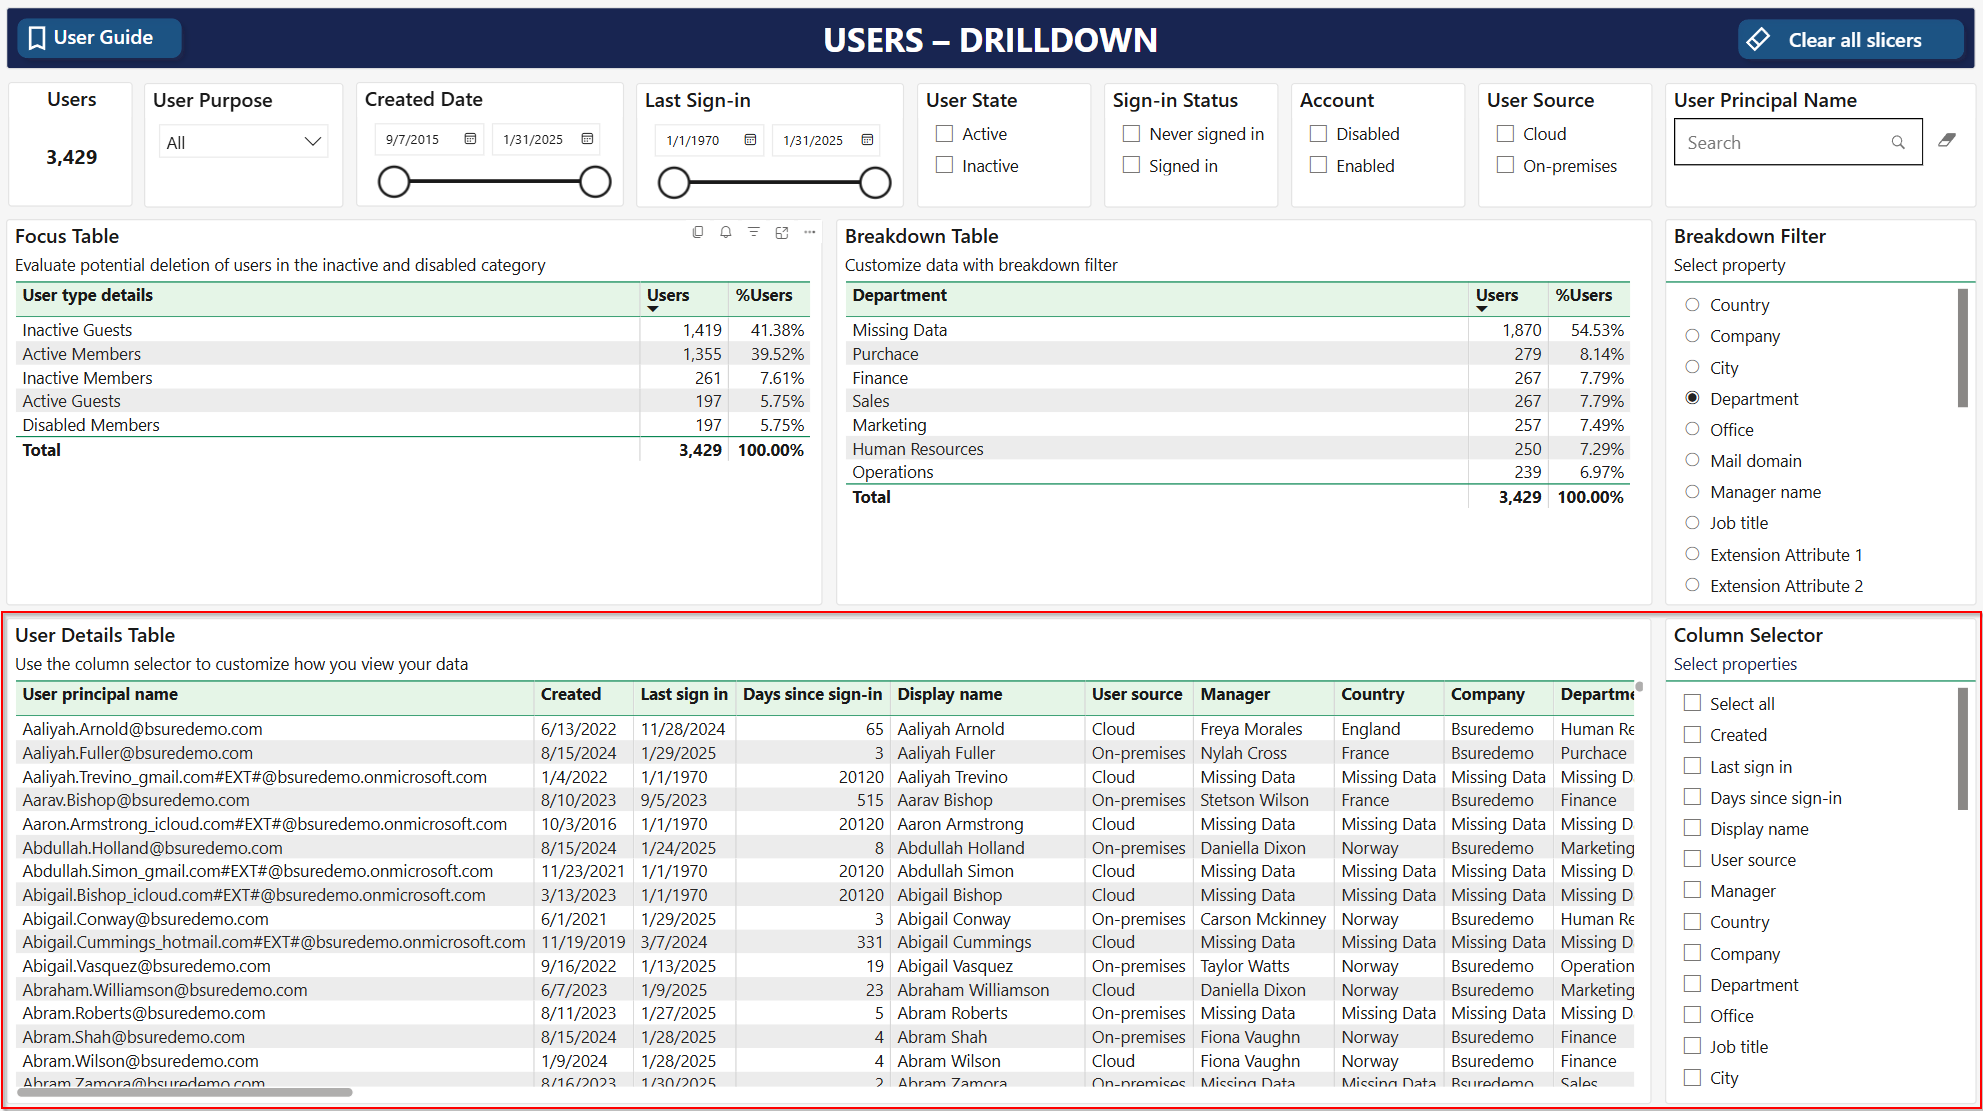Click the Created Date slider left handle

tap(394, 182)
